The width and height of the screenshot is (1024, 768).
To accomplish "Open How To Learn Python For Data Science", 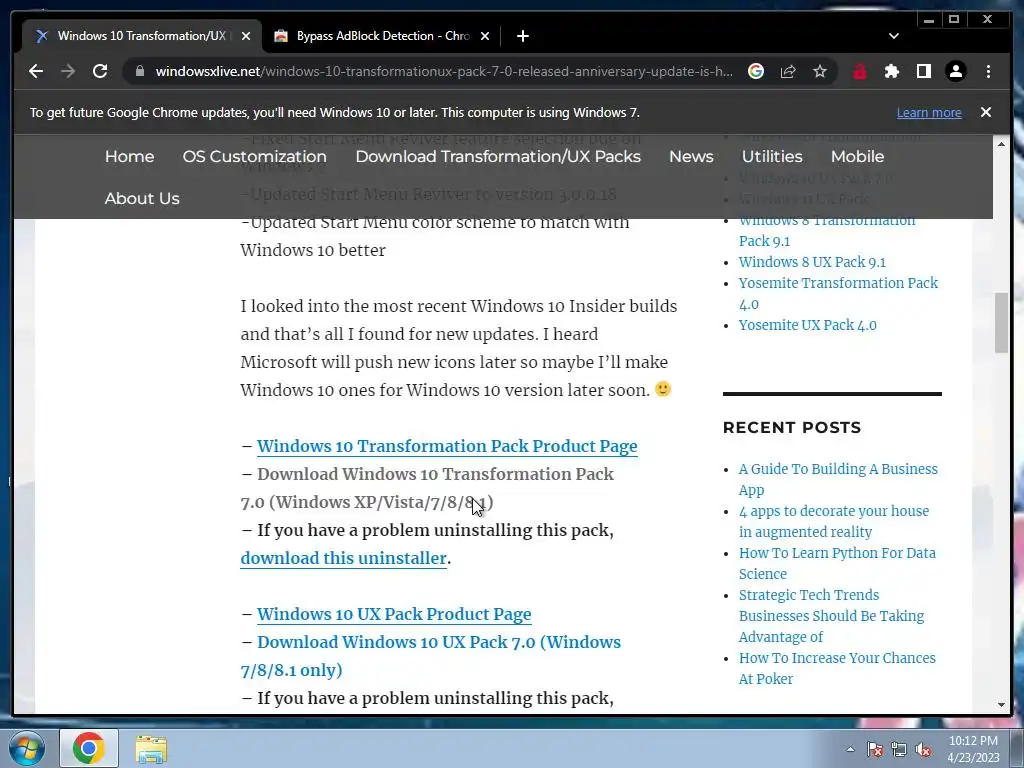I will coord(837,563).
